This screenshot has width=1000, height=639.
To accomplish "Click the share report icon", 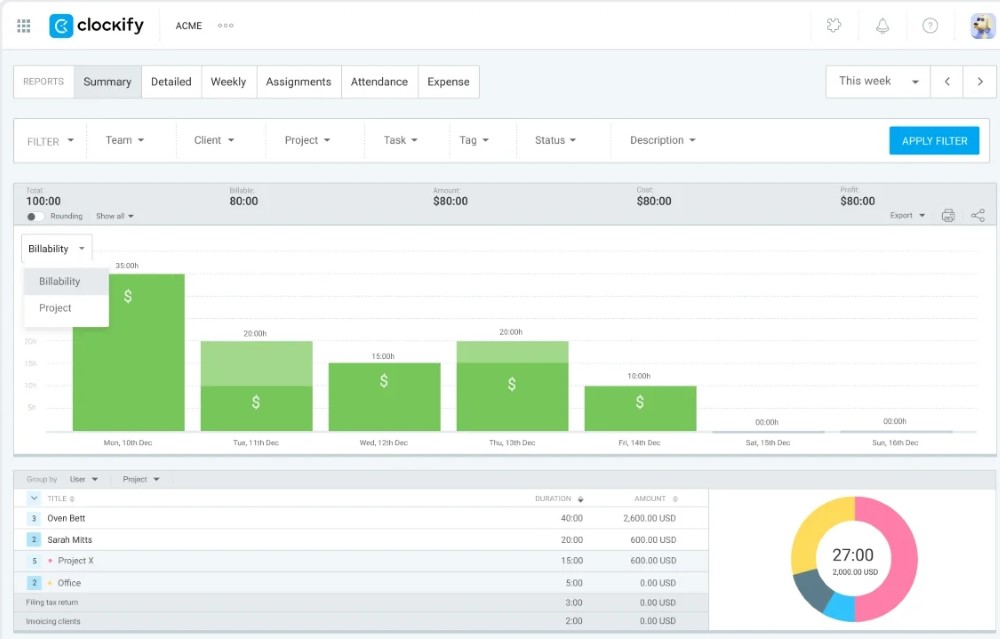I will click(x=977, y=216).
